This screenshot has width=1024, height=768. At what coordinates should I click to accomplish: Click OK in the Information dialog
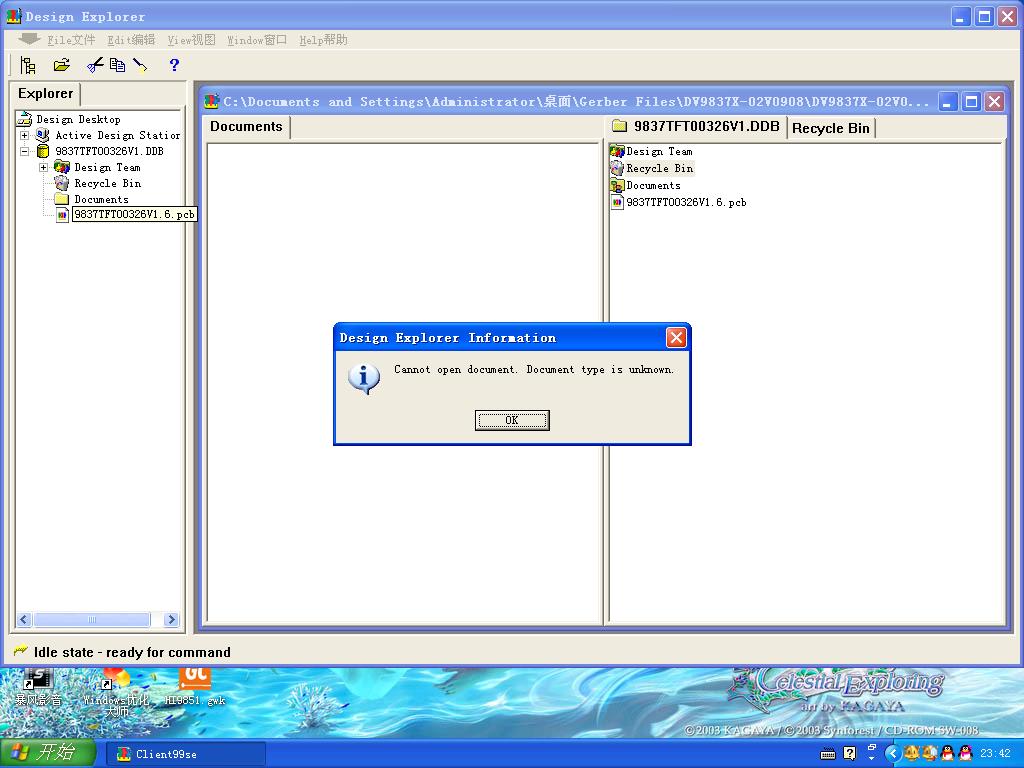[x=512, y=420]
